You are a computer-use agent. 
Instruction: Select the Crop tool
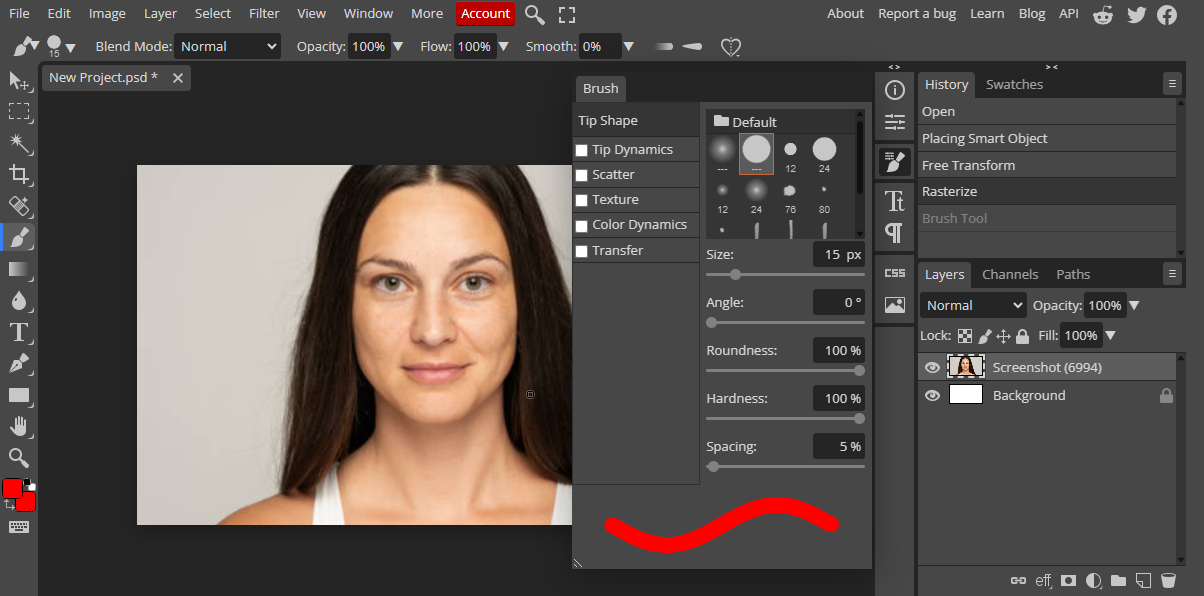(19, 175)
